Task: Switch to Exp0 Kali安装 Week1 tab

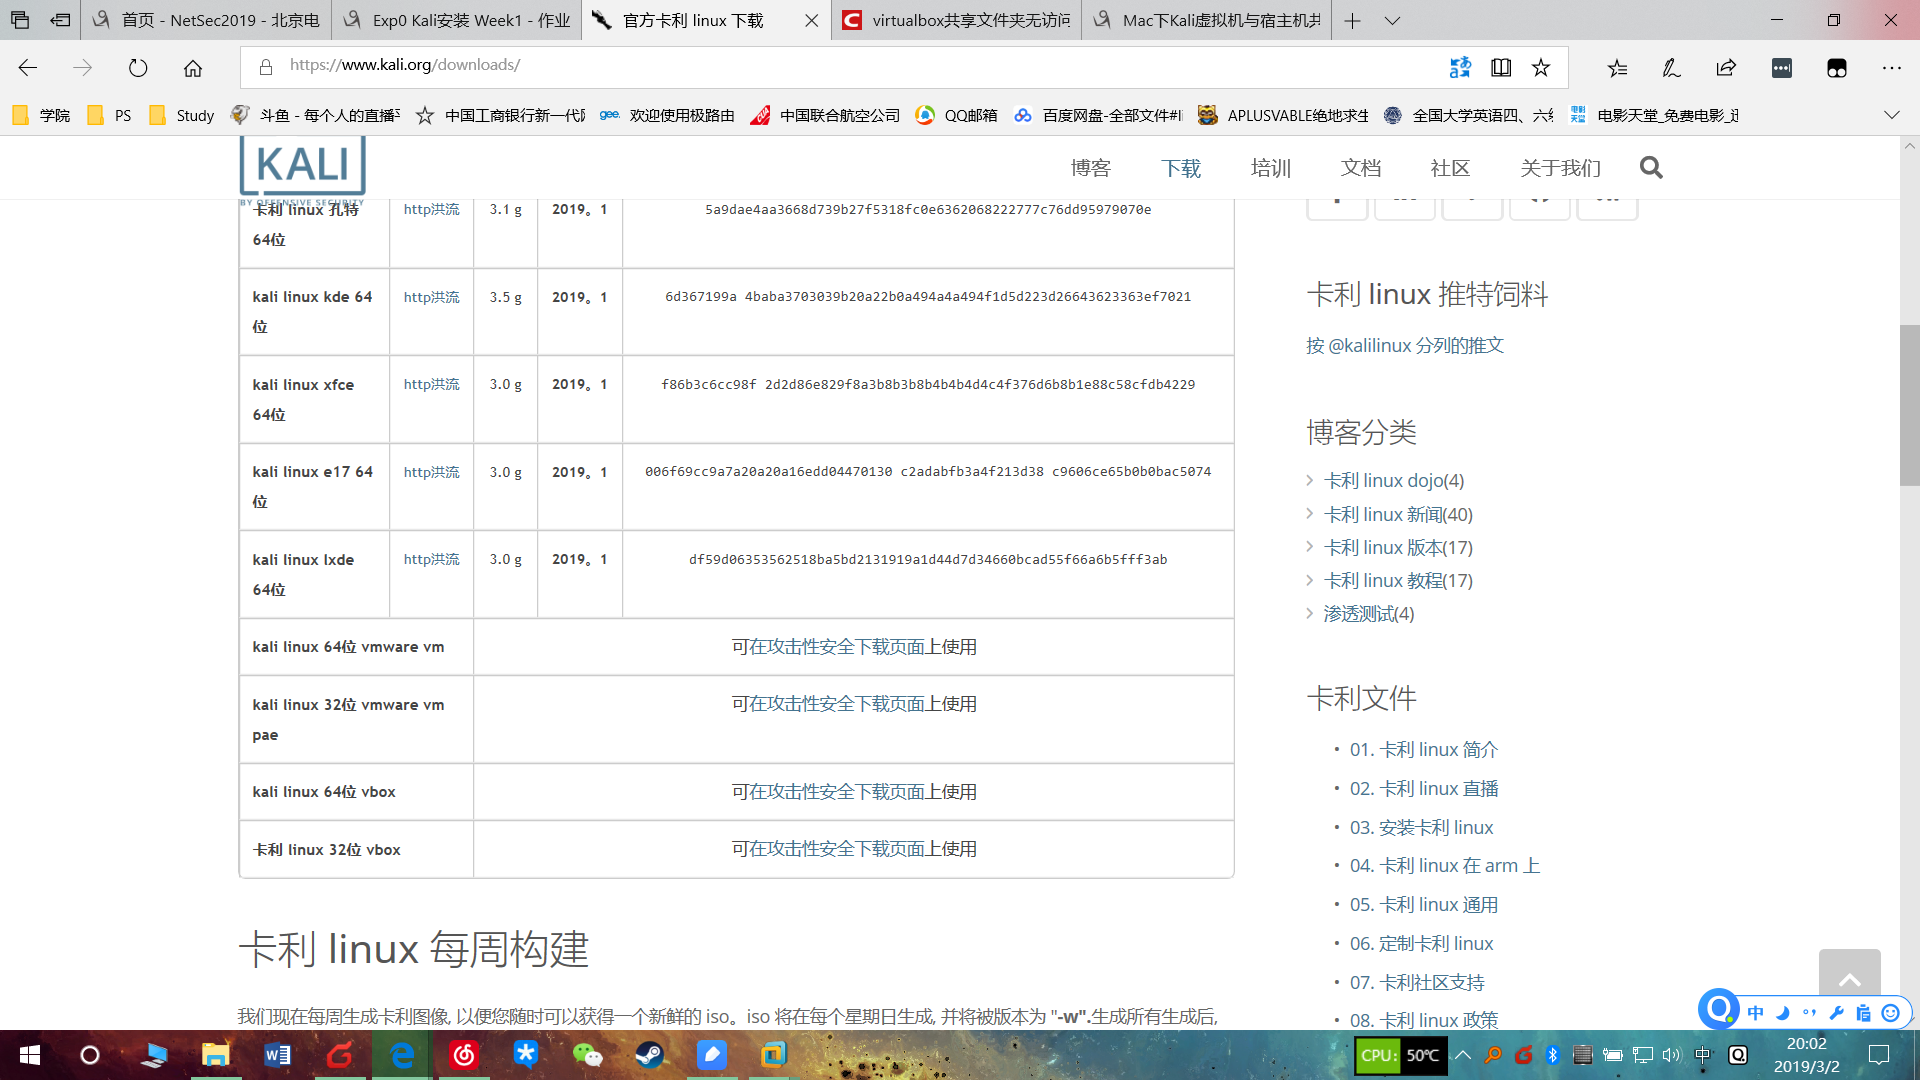Action: (456, 20)
